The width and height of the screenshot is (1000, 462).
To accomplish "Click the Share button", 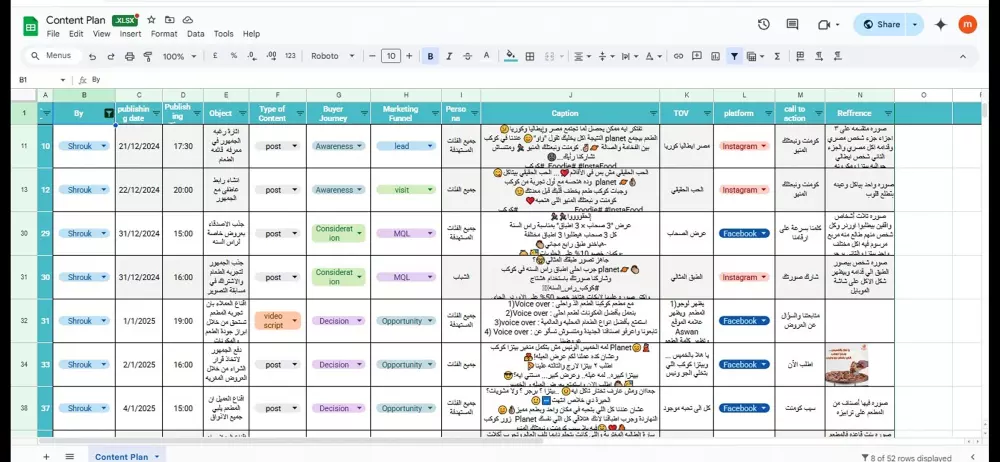I will click(x=880, y=24).
